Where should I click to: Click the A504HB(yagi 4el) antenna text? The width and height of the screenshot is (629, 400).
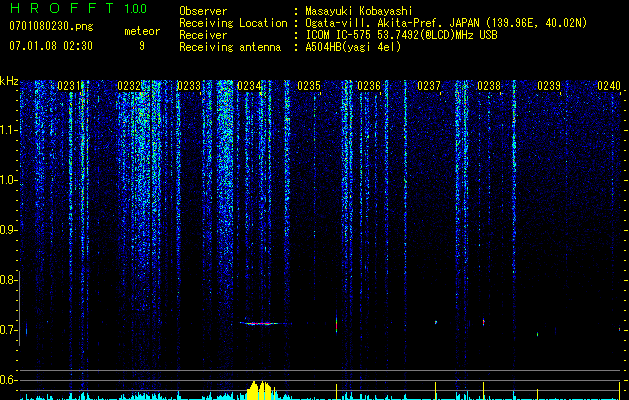353,47
